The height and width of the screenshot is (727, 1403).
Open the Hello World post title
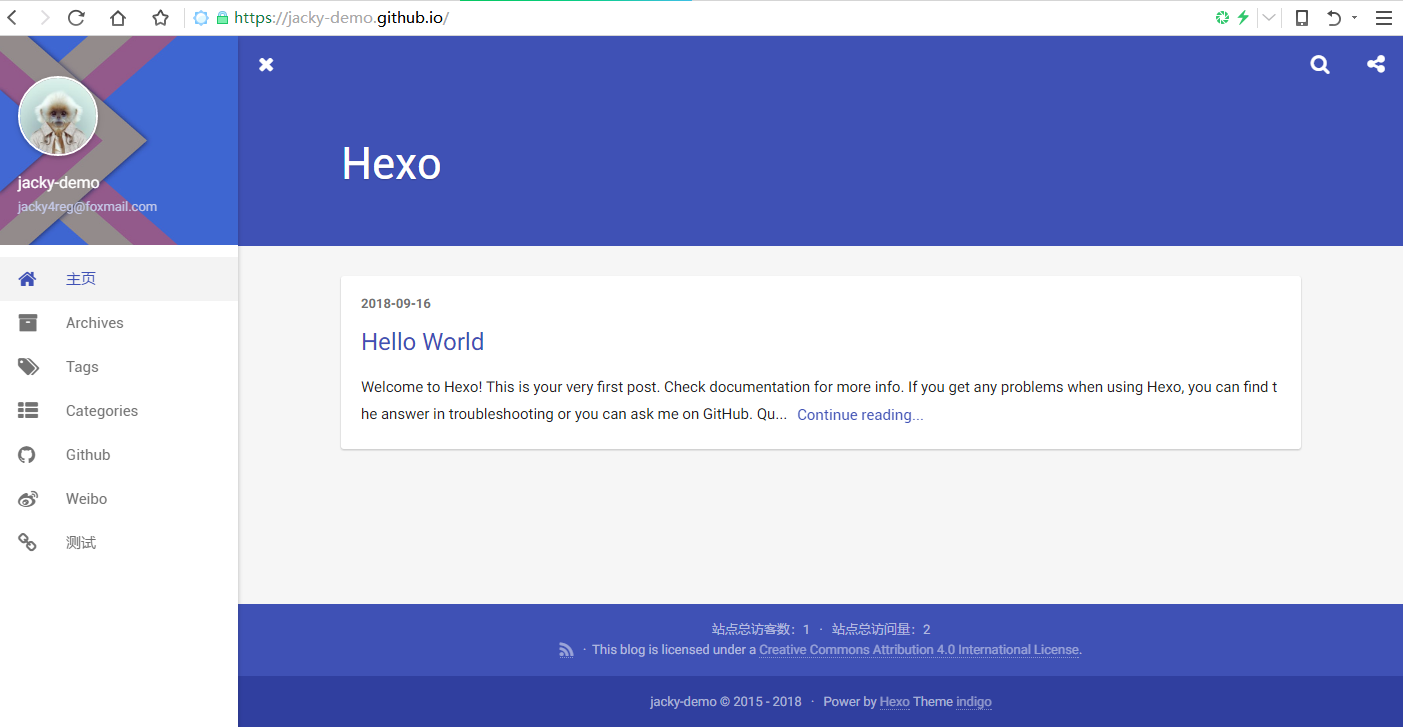[x=422, y=342]
